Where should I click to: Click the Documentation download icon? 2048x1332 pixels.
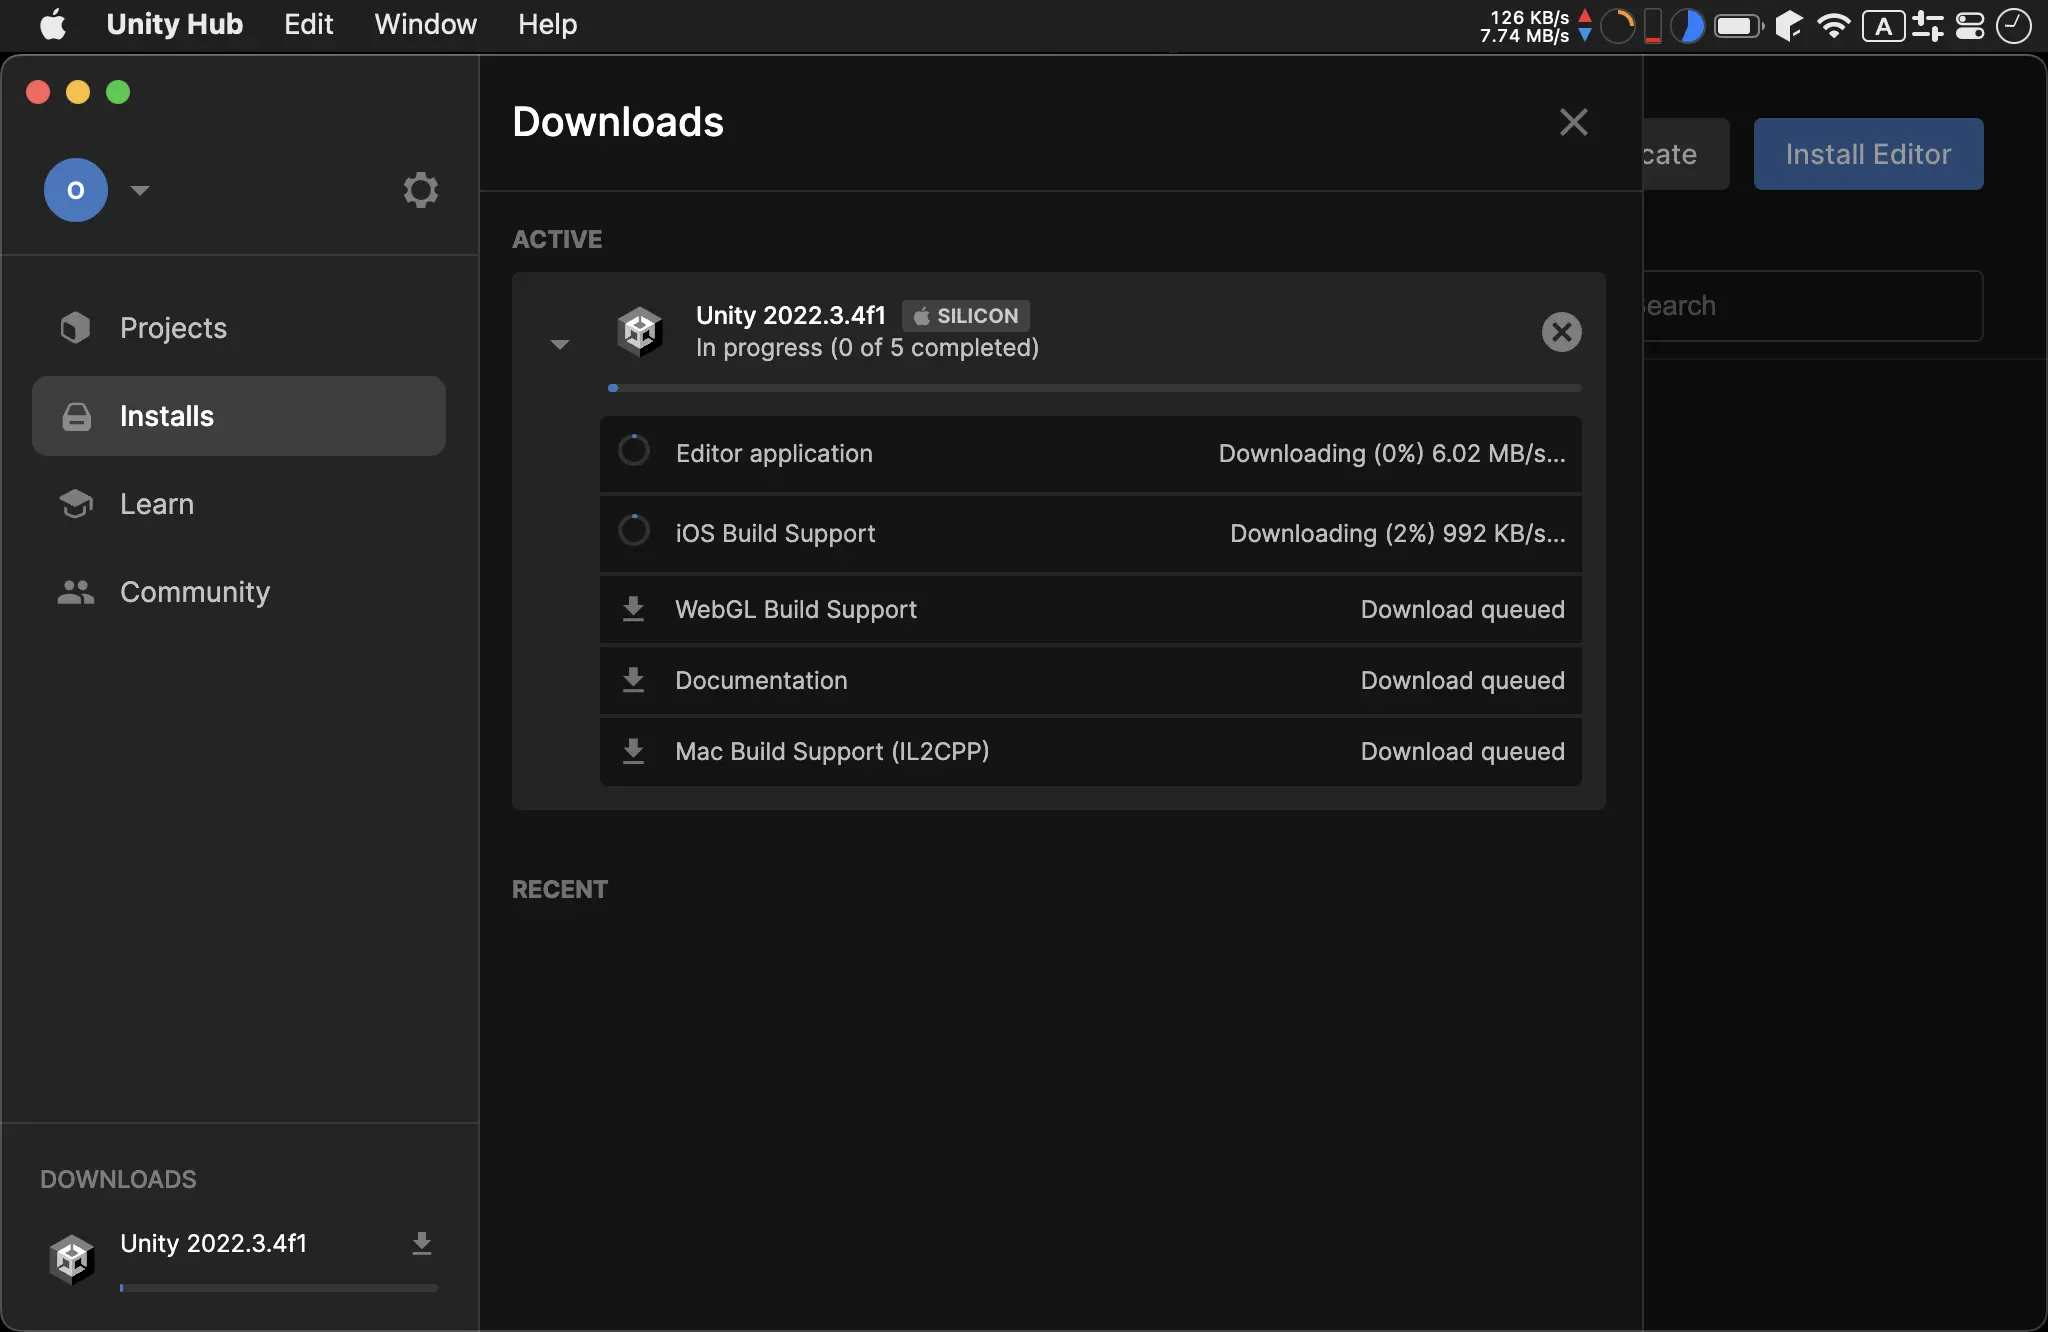(x=634, y=680)
